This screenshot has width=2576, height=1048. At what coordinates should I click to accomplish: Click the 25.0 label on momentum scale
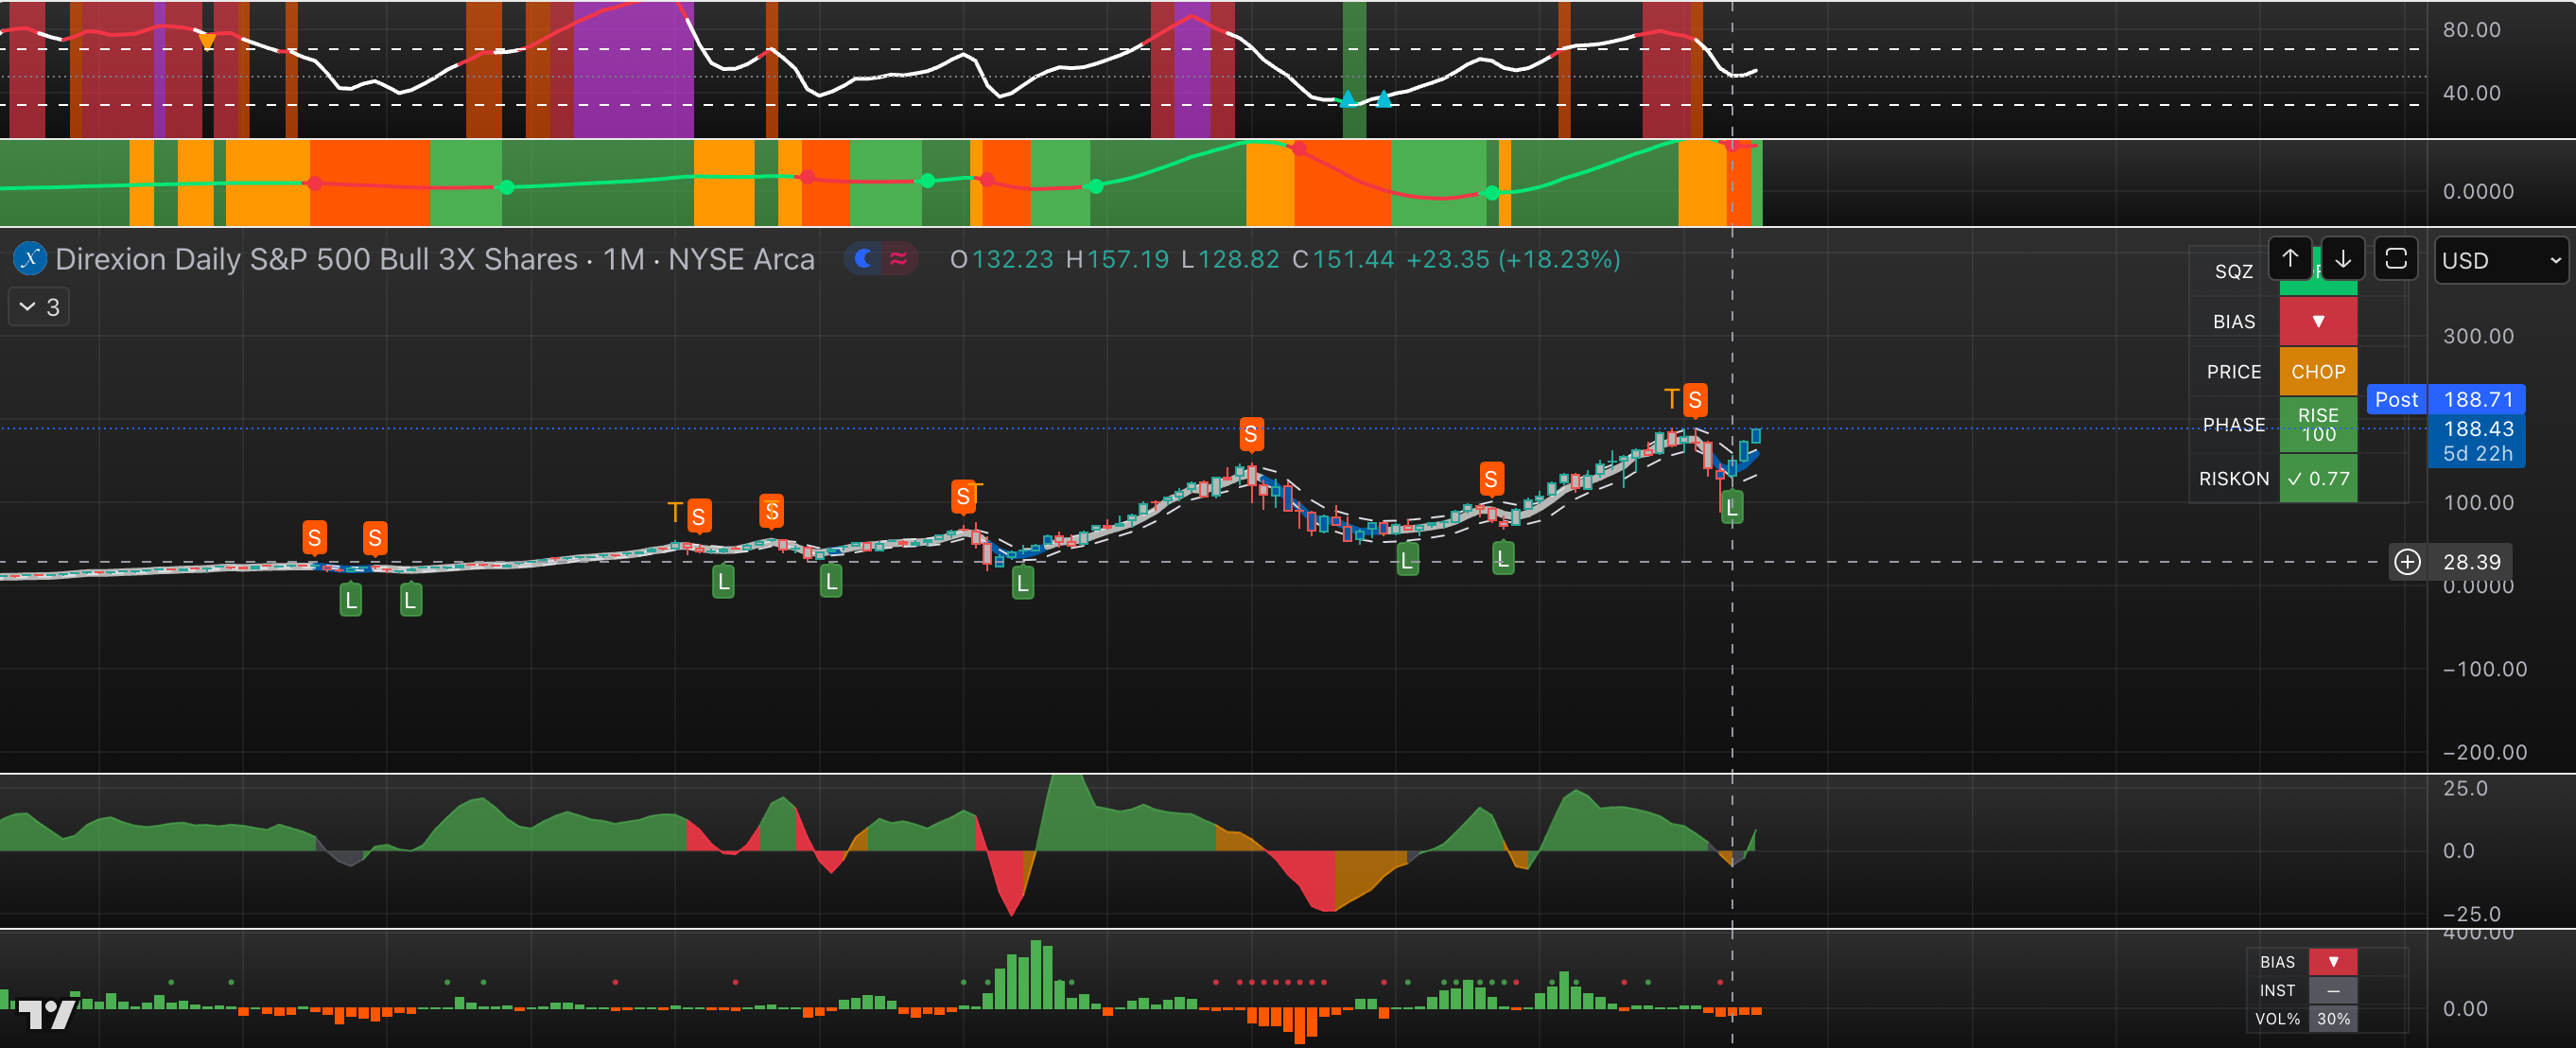pyautogui.click(x=2465, y=788)
